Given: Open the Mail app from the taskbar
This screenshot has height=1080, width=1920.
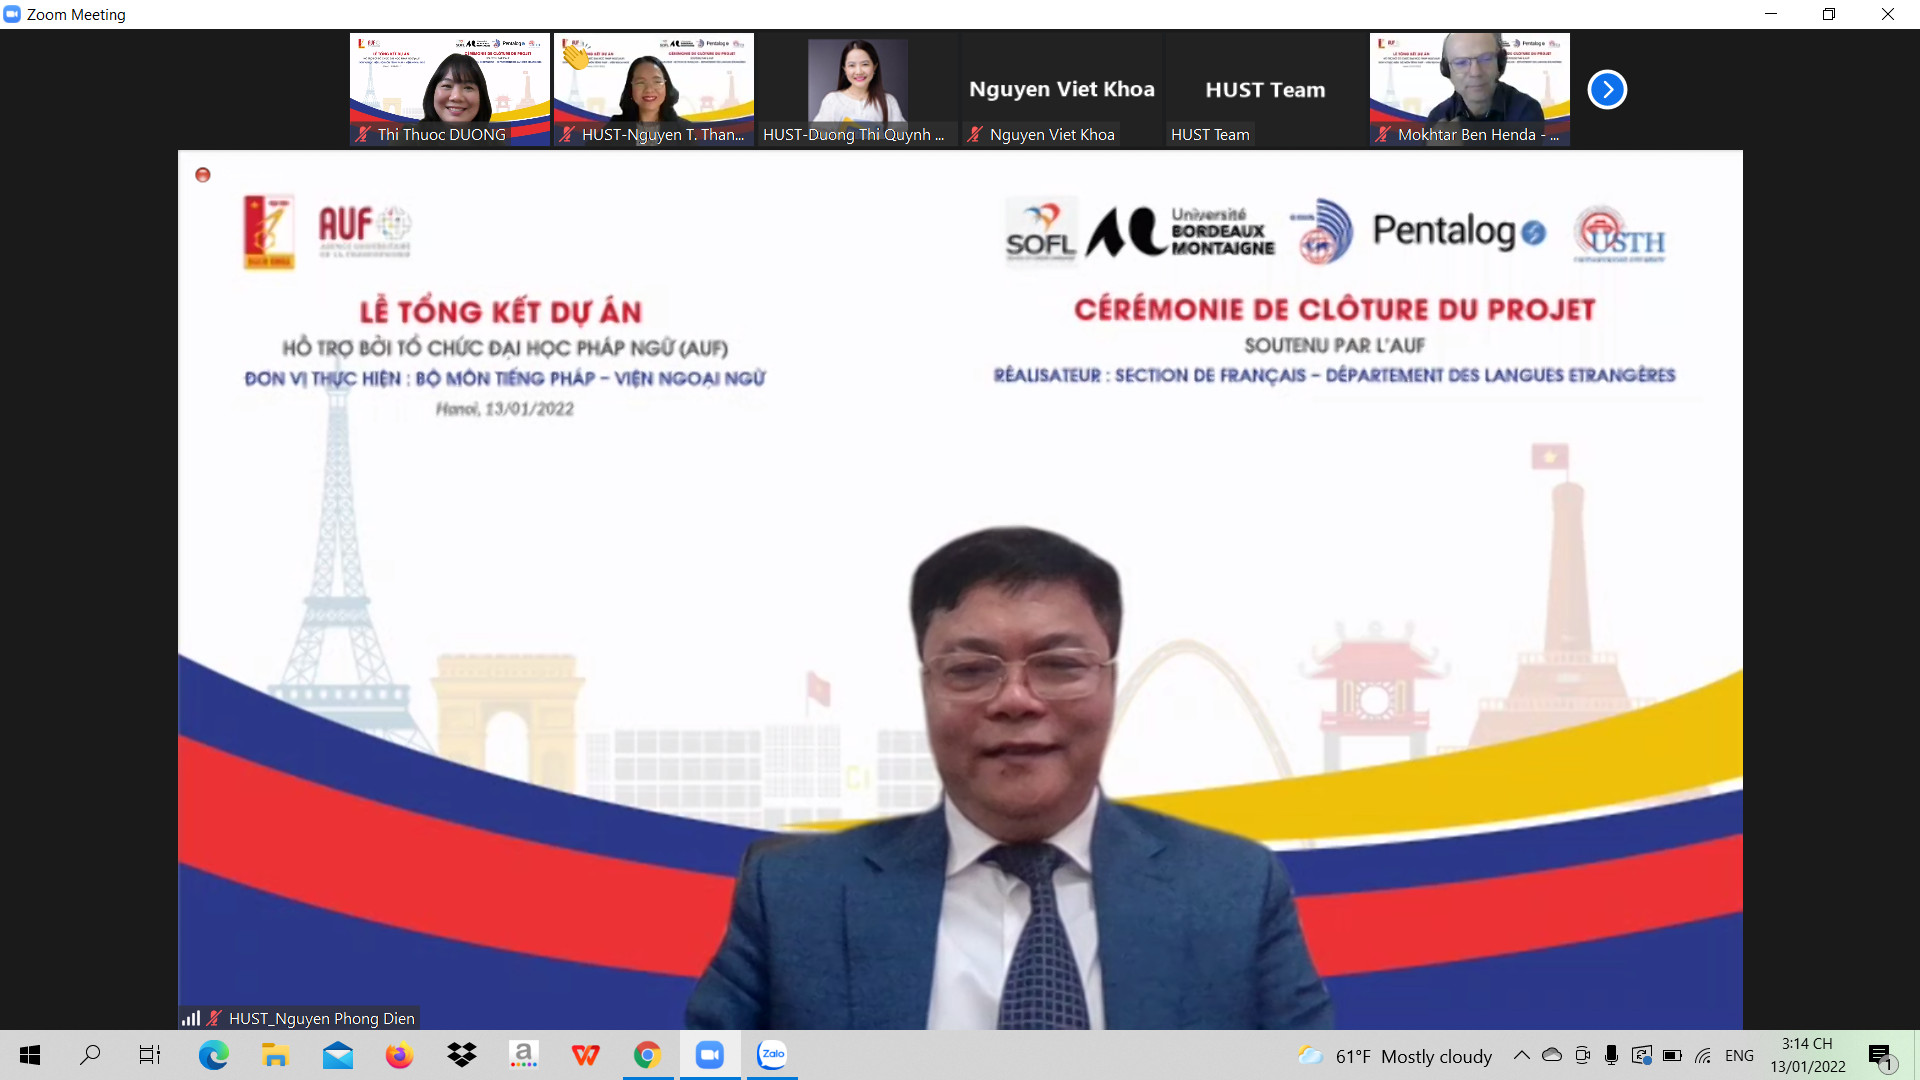Looking at the screenshot, I should pyautogui.click(x=337, y=1055).
